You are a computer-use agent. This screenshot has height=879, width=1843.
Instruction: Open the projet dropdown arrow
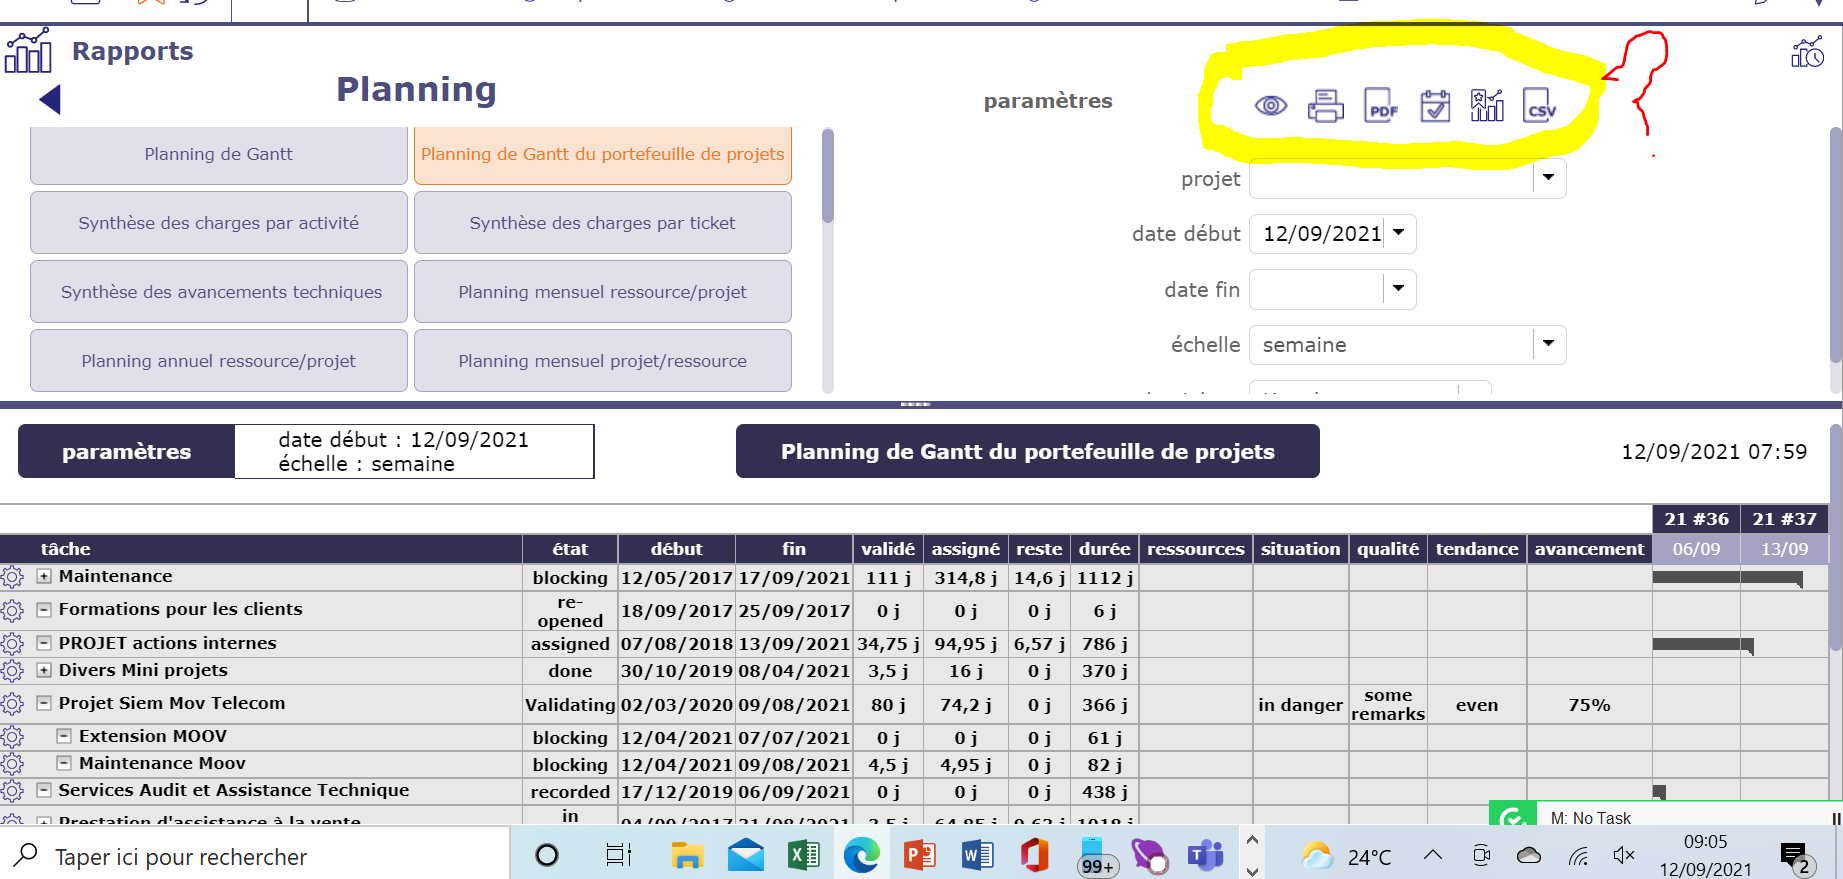tap(1548, 178)
